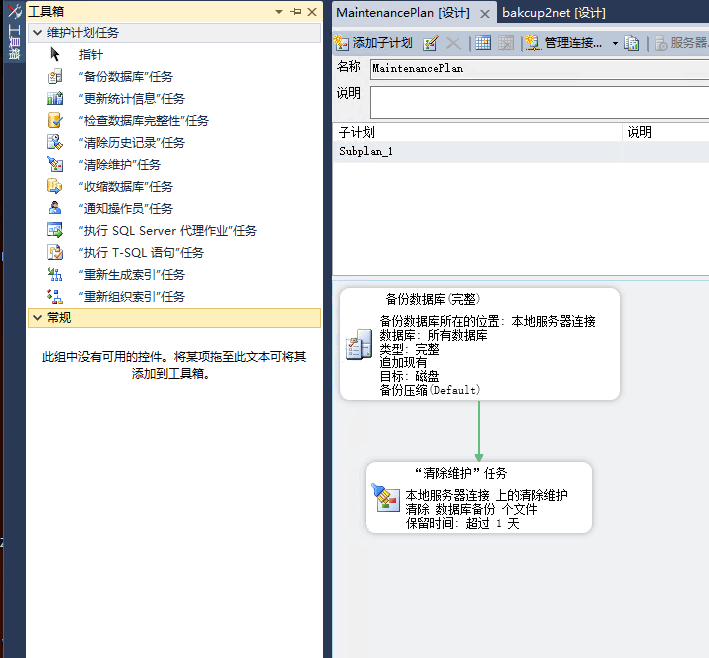Select the Back Up Database task icon in toolbox
Image resolution: width=709 pixels, height=658 pixels.
55,77
